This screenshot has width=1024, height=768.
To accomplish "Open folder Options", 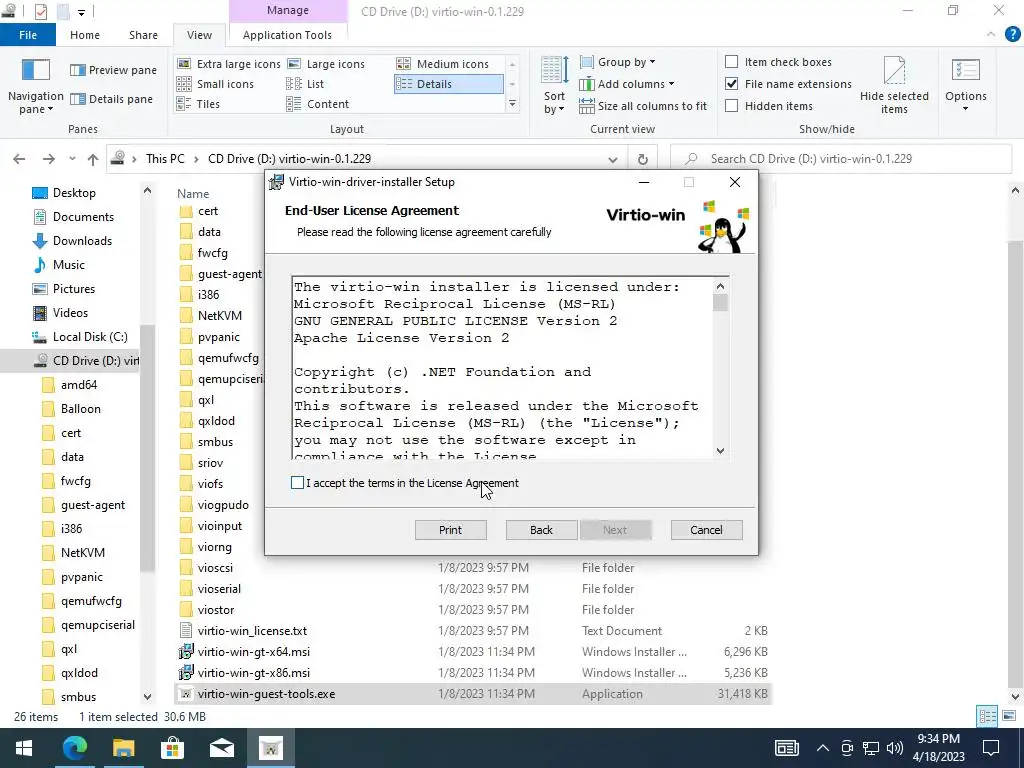I will pos(966,86).
